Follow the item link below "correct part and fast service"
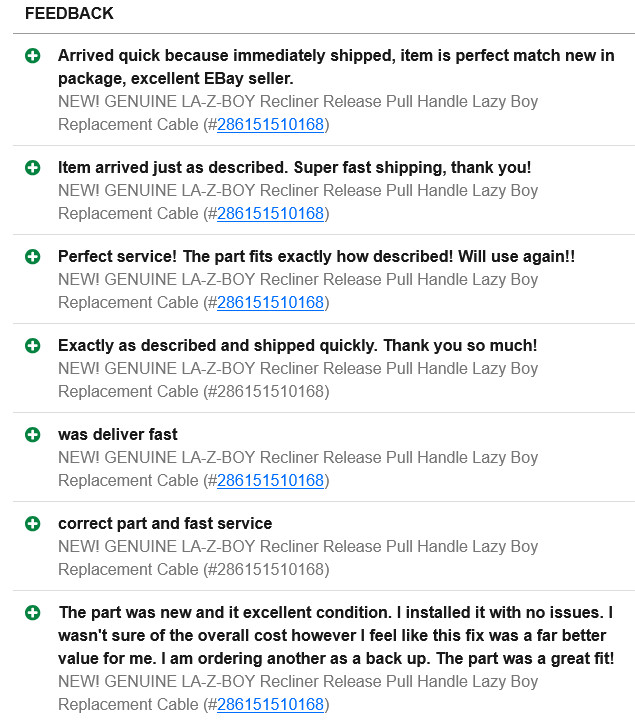 pos(270,569)
